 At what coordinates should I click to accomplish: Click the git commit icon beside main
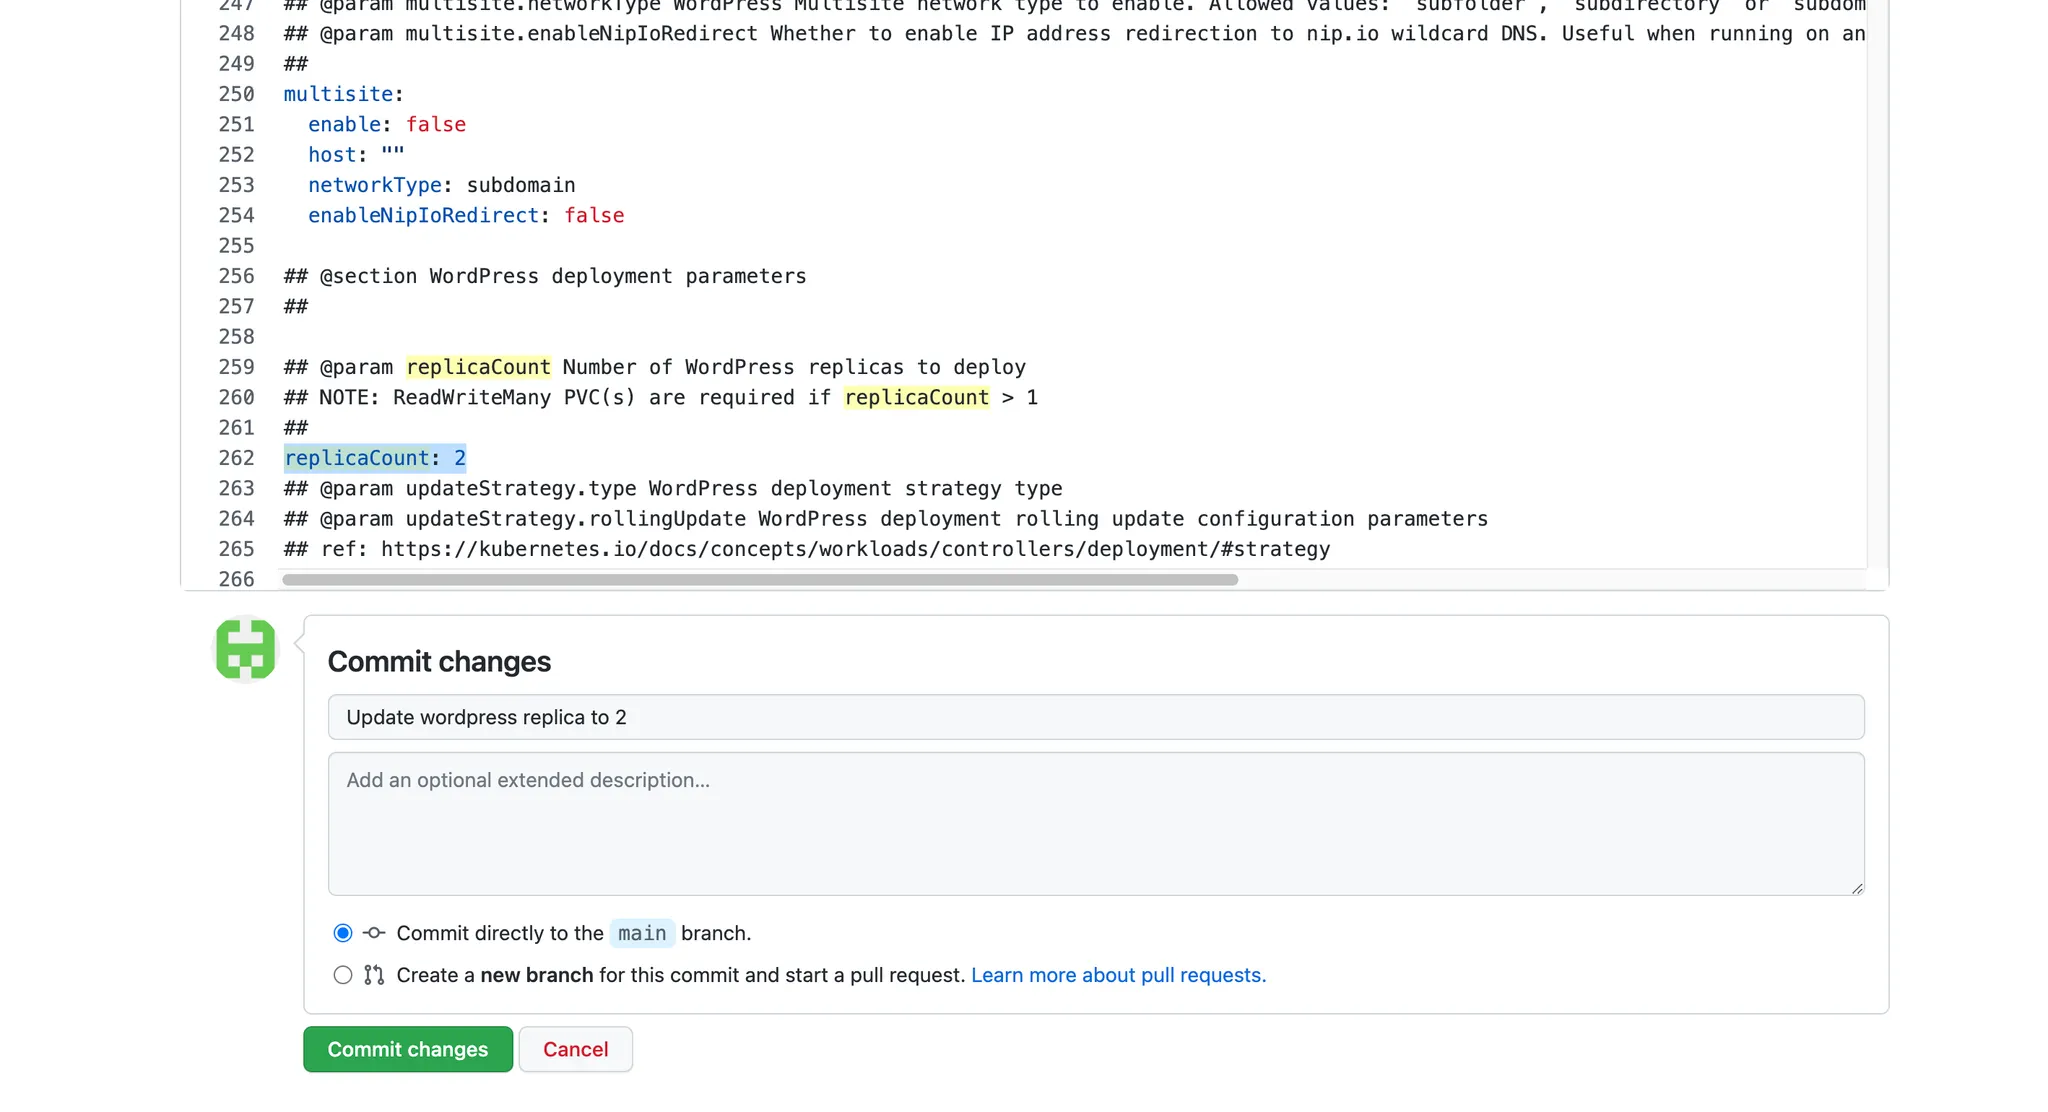click(374, 933)
